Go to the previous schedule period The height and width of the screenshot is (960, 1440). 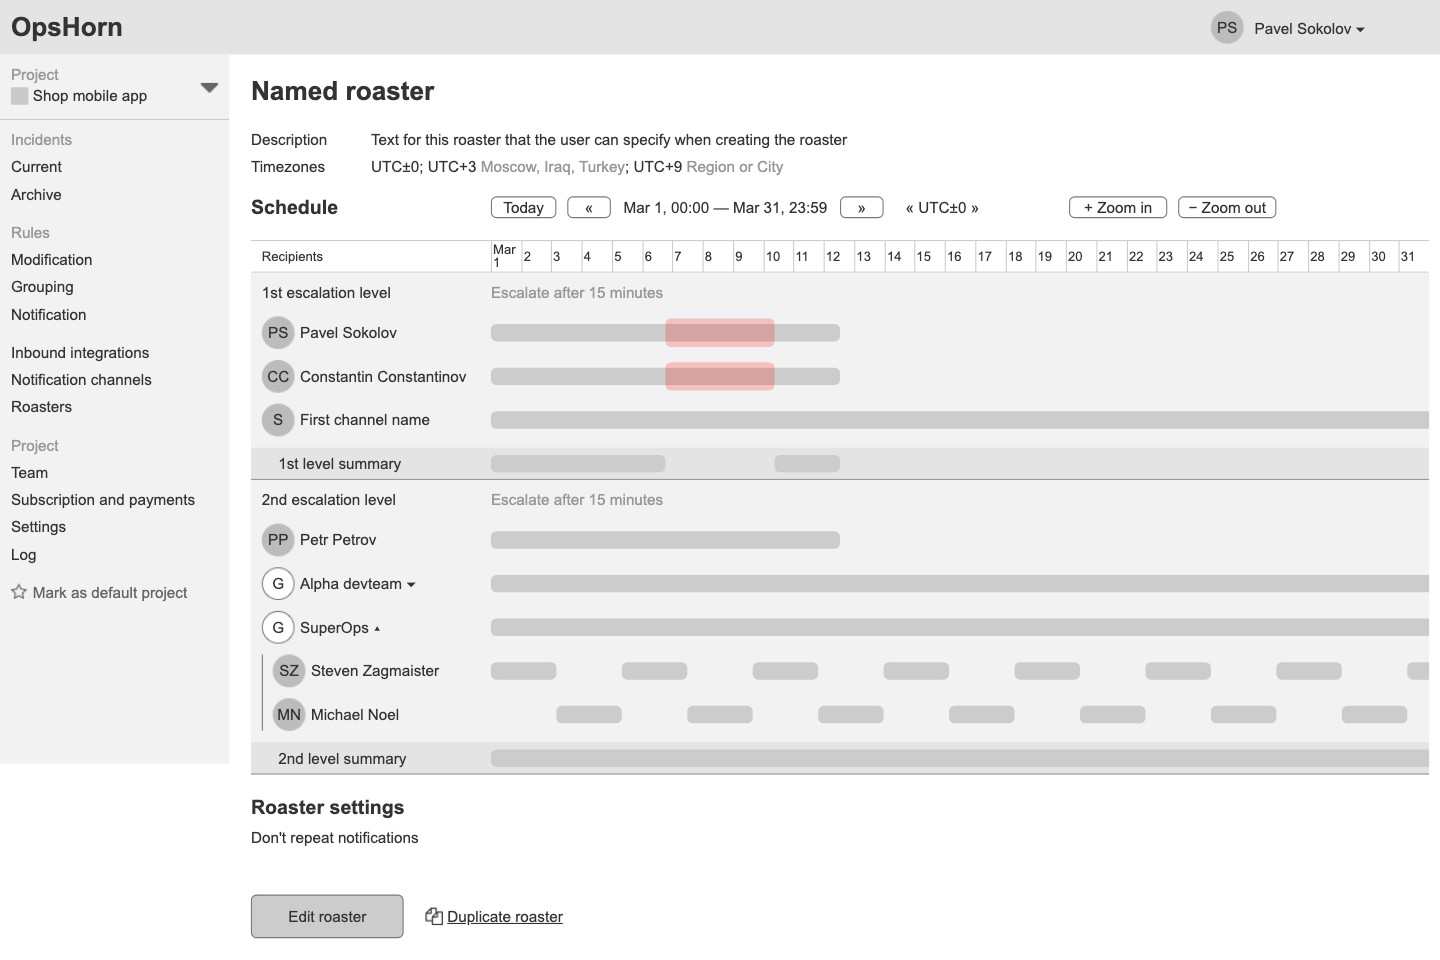point(589,208)
